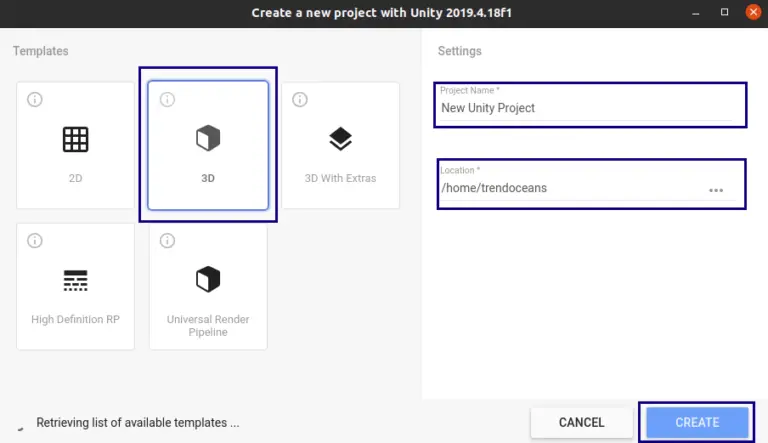
Task: Open info for the 3D template
Action: click(167, 100)
